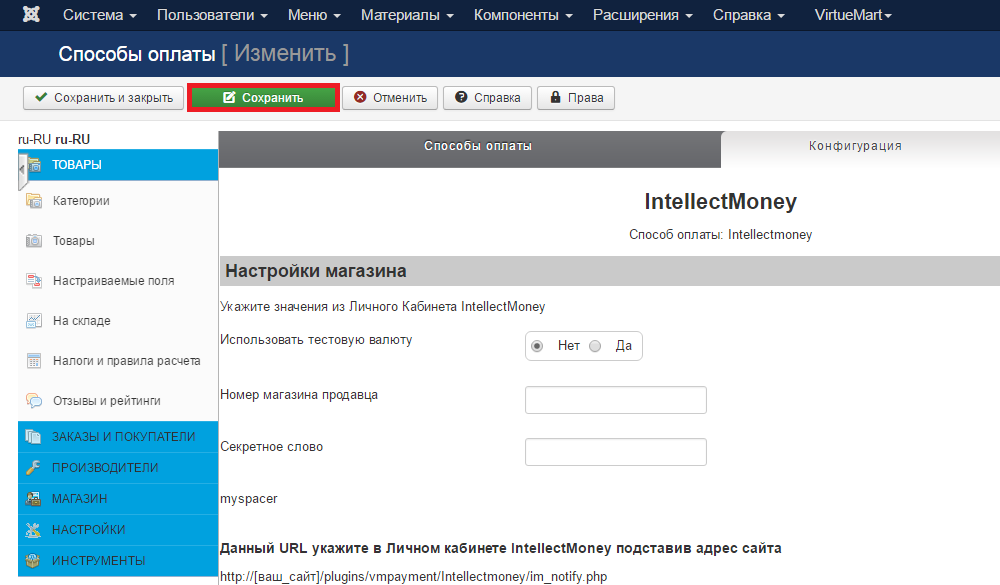Click the Настраиваемые поля icon
This screenshot has width=1000, height=585.
pos(34,281)
